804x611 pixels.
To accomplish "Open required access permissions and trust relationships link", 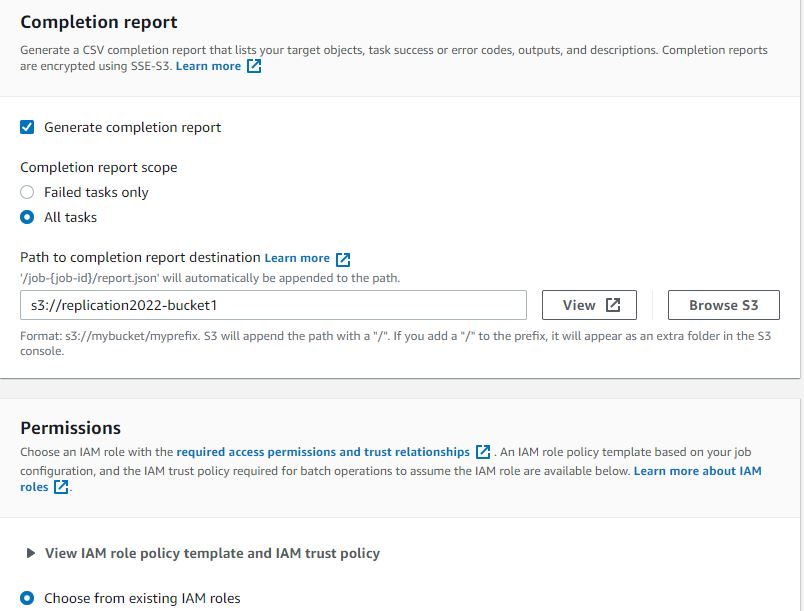I will (323, 452).
